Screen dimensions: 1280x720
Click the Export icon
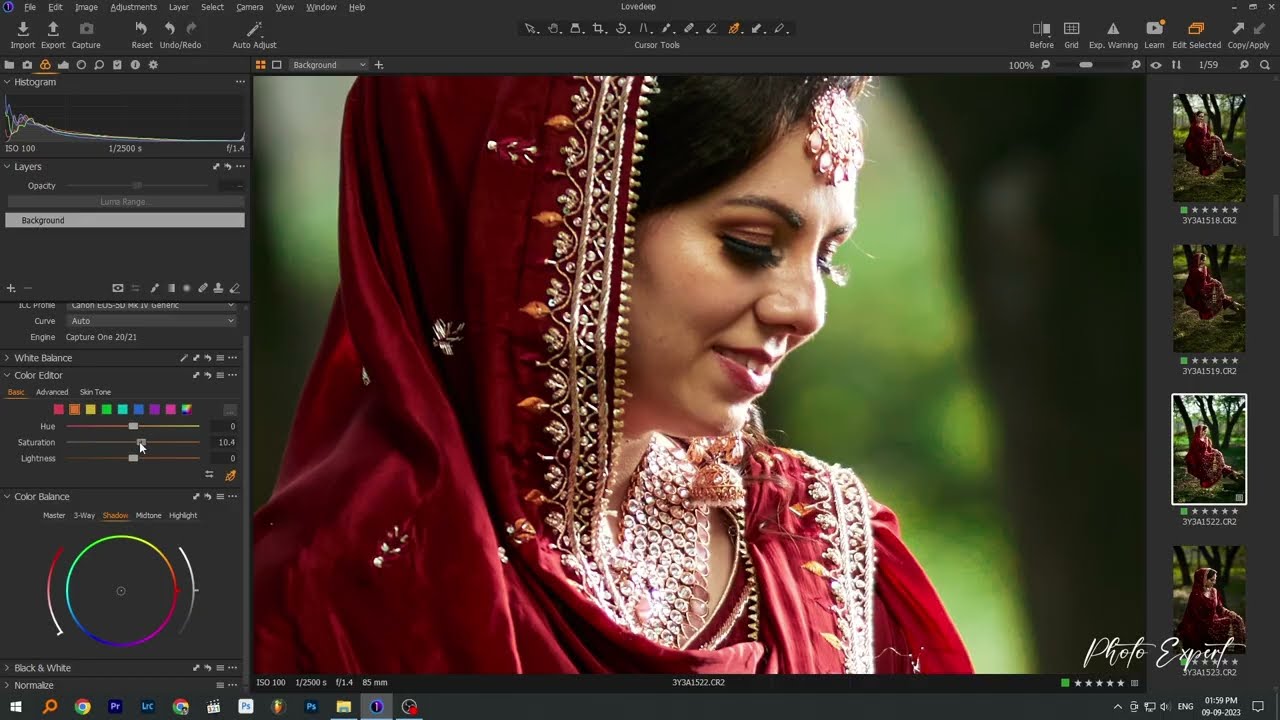coord(53,29)
